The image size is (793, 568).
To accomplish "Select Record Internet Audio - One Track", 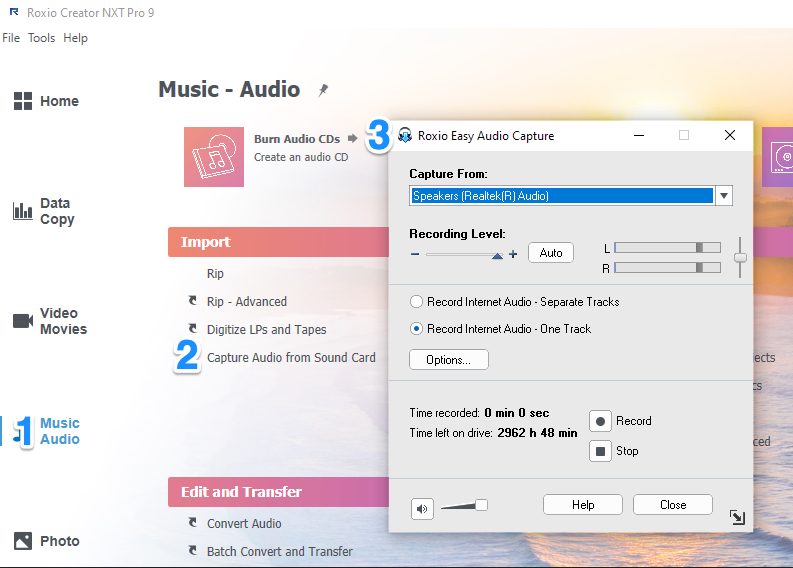I will tap(500, 329).
